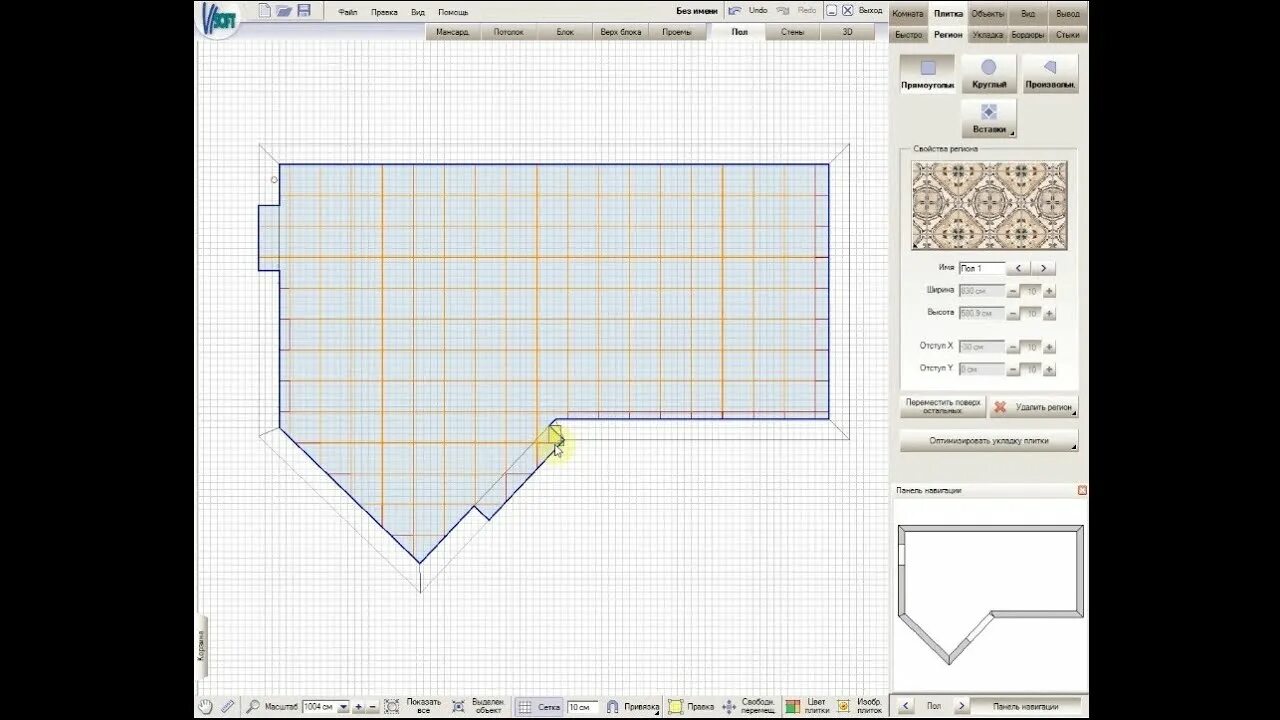Activate Свободн. перемещ. free move tool
1280x720 pixels.
click(748, 706)
